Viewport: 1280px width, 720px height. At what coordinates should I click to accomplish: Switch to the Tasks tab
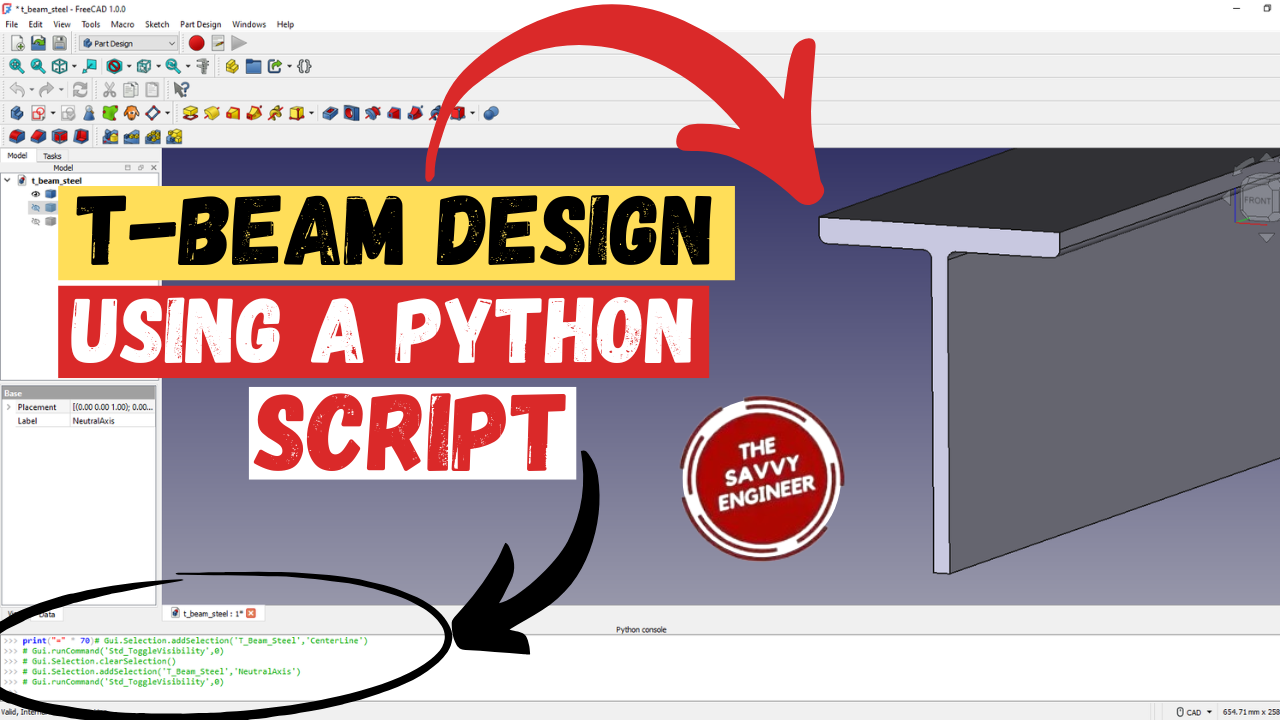[51, 156]
